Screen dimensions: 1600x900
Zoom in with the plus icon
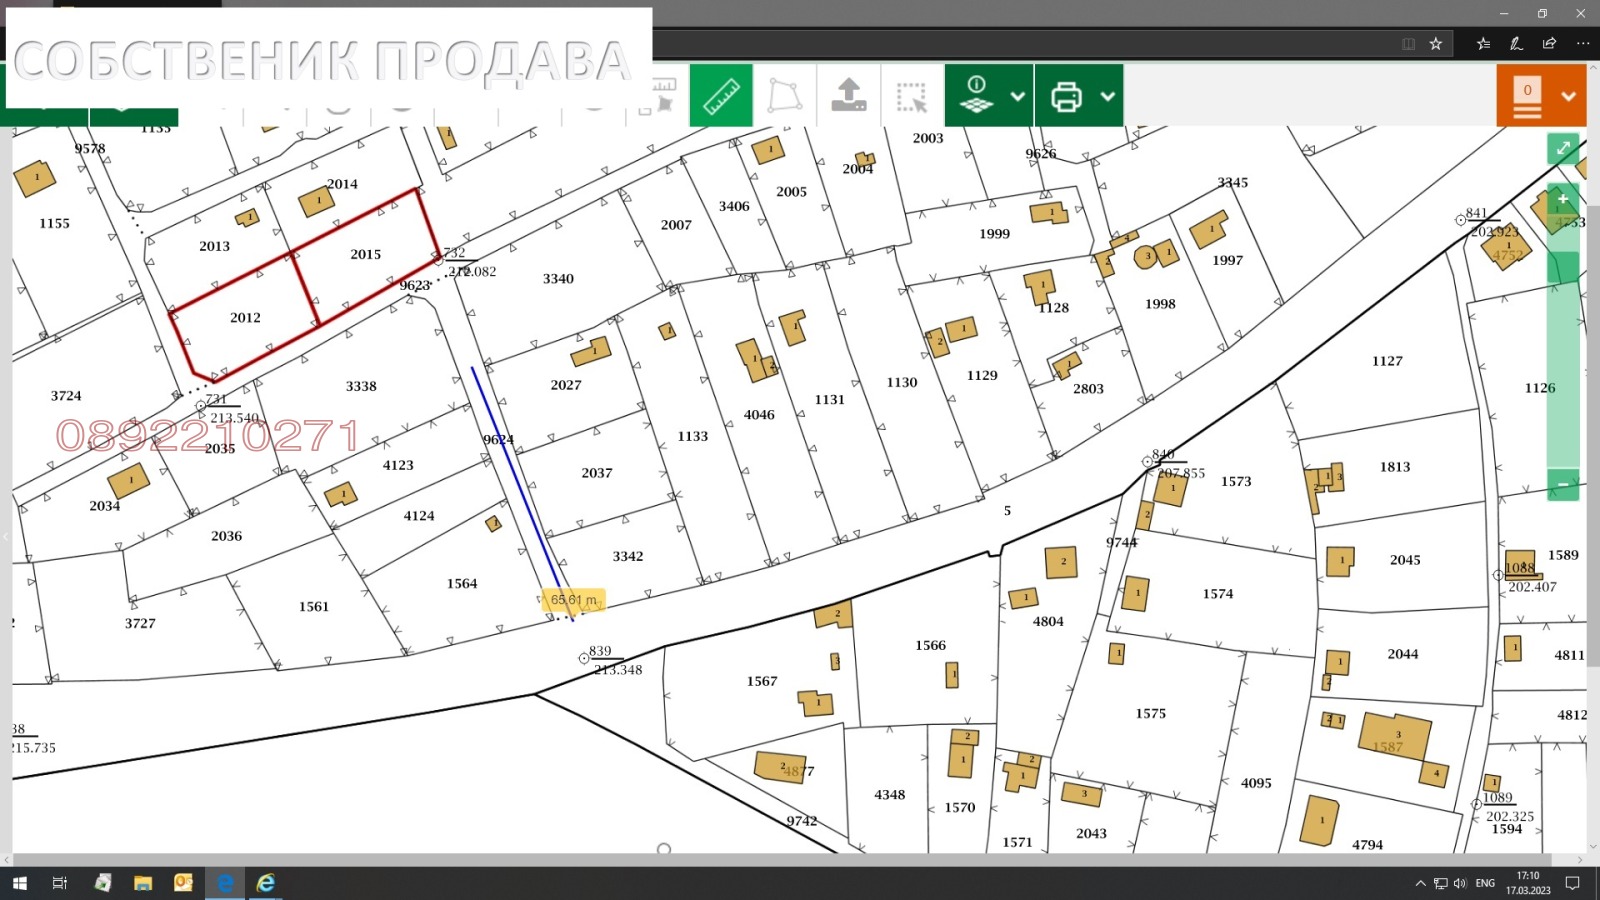(1562, 199)
